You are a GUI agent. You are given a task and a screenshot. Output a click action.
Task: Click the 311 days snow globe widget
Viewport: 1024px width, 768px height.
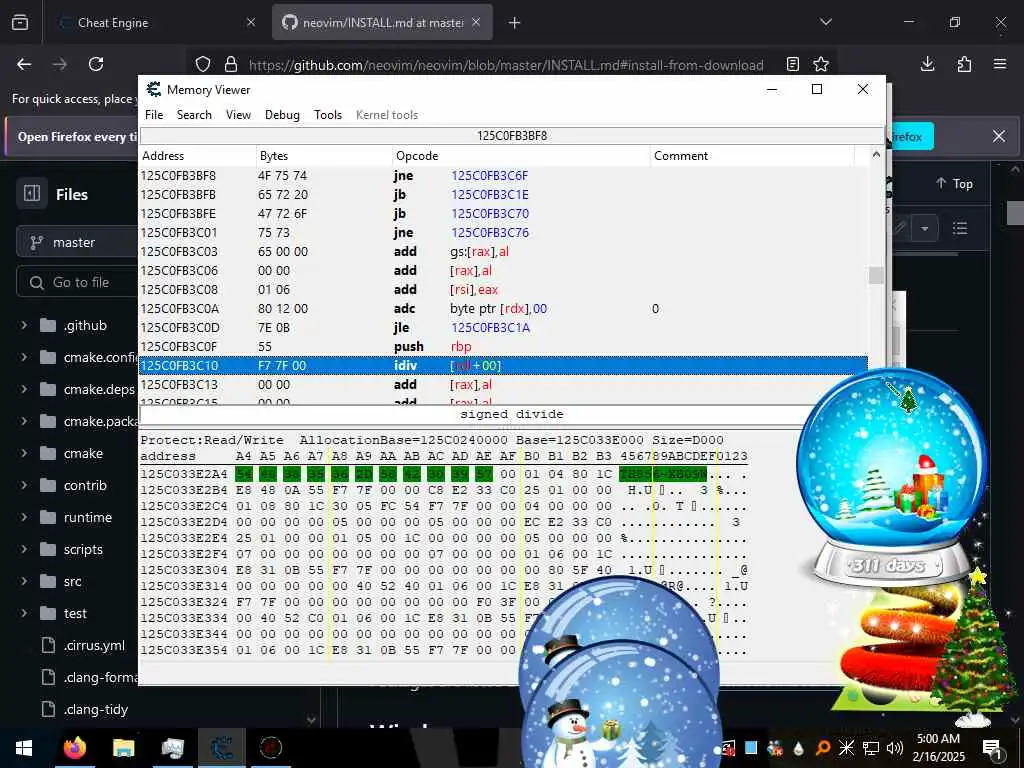891,477
